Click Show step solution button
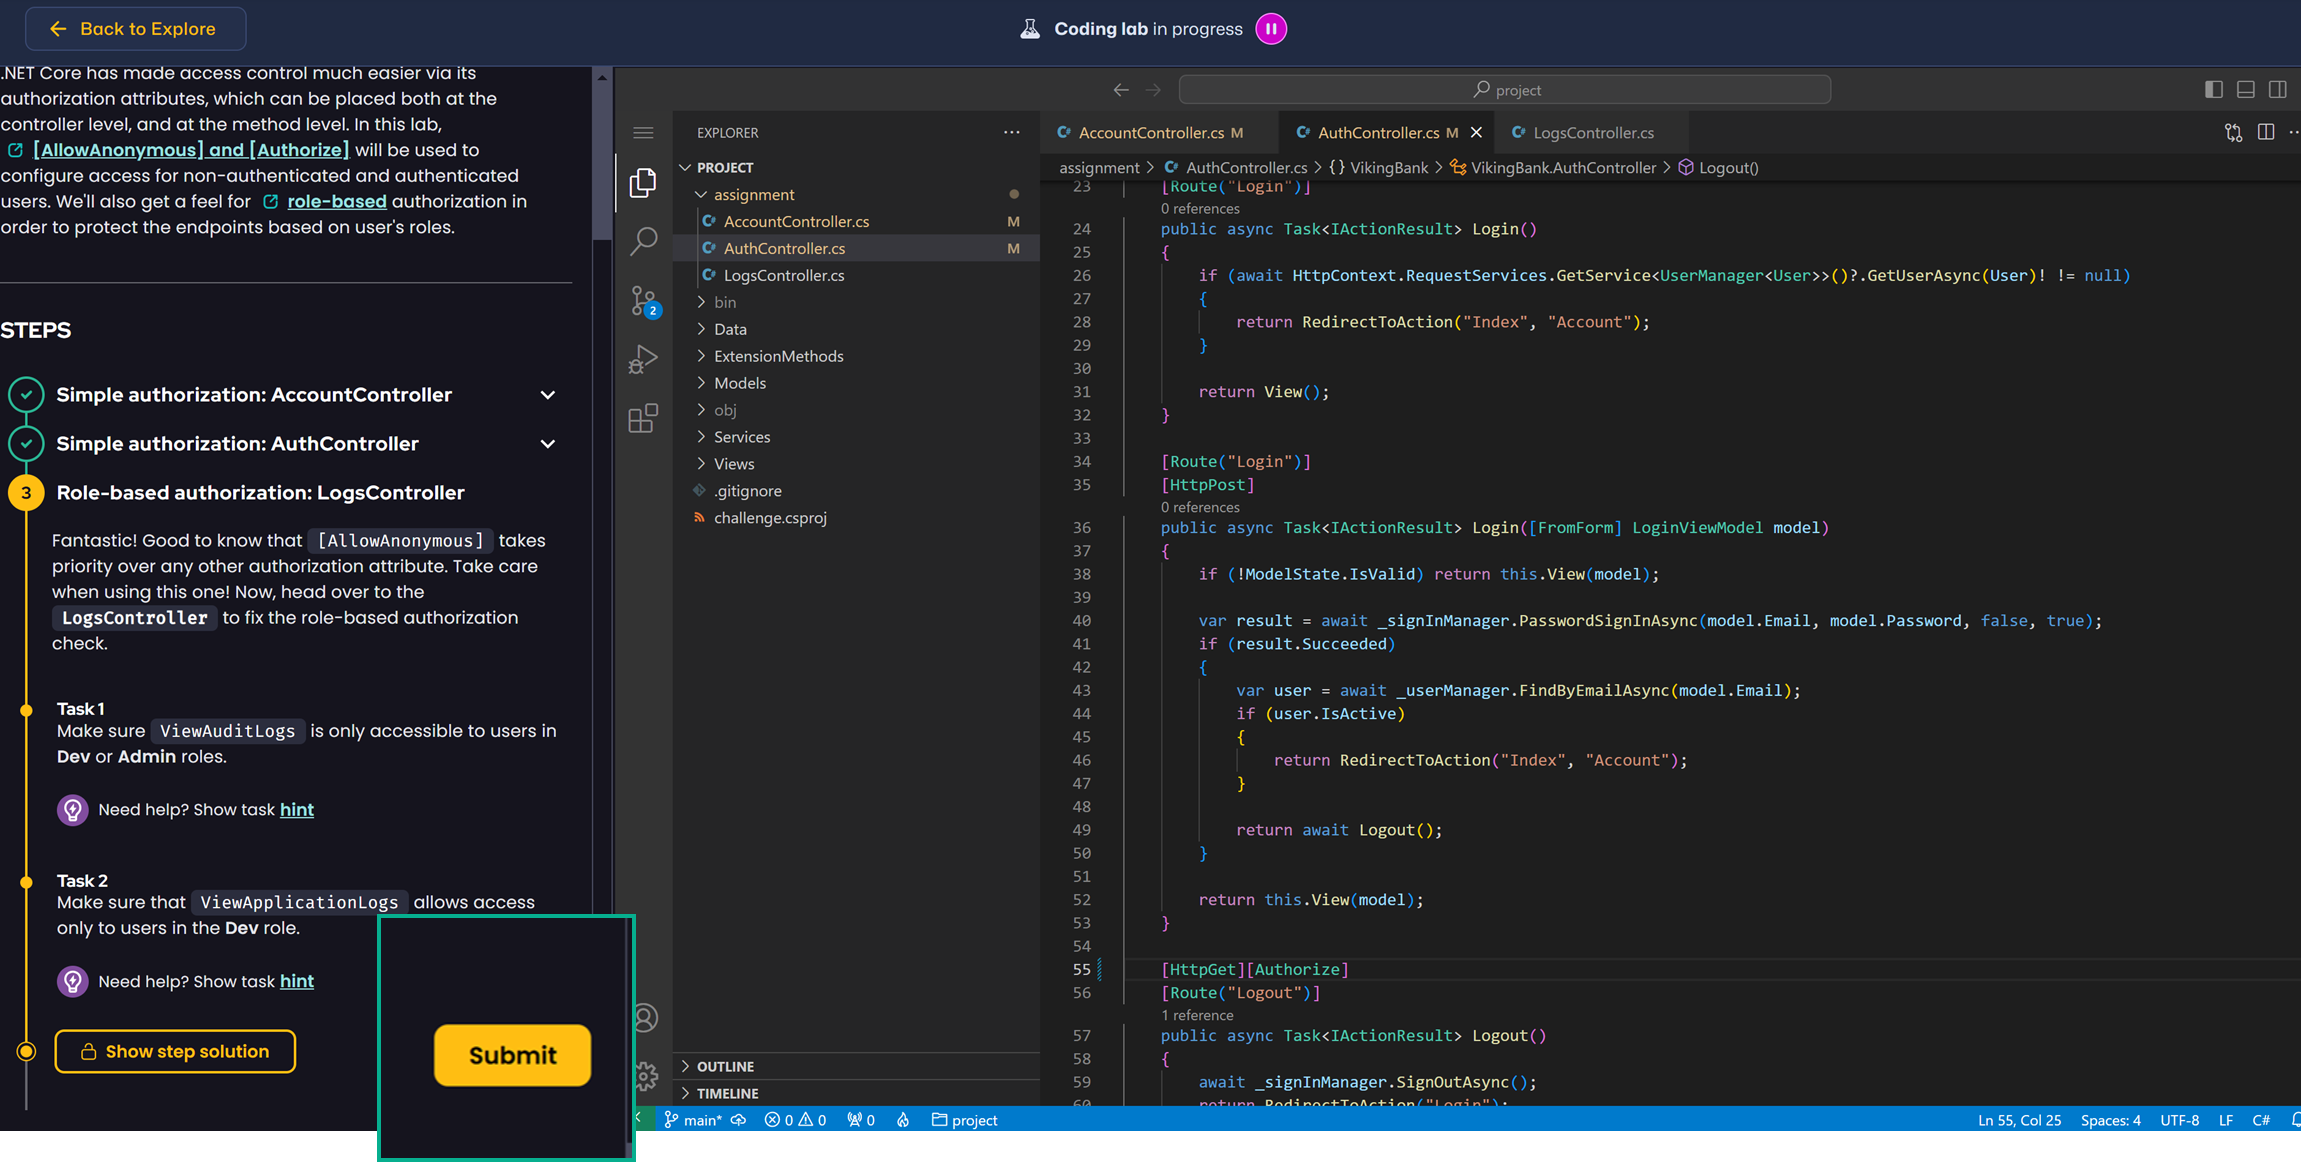The image size is (2301, 1162). 175,1052
